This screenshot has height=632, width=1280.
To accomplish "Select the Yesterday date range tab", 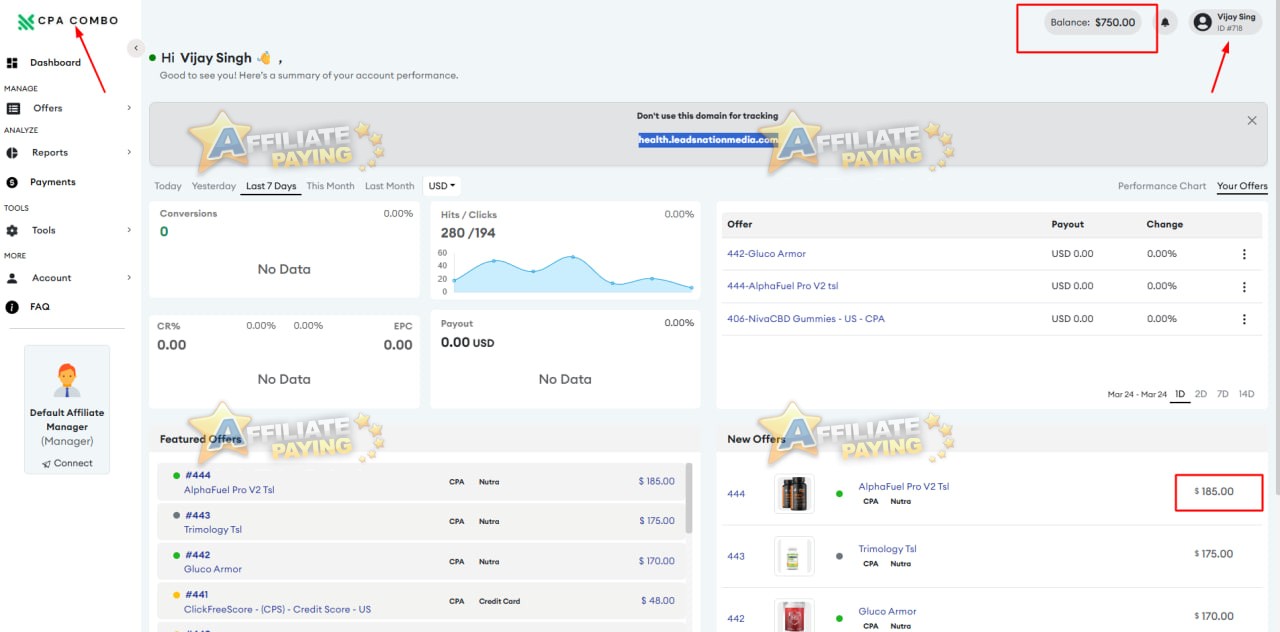I will pos(214,186).
